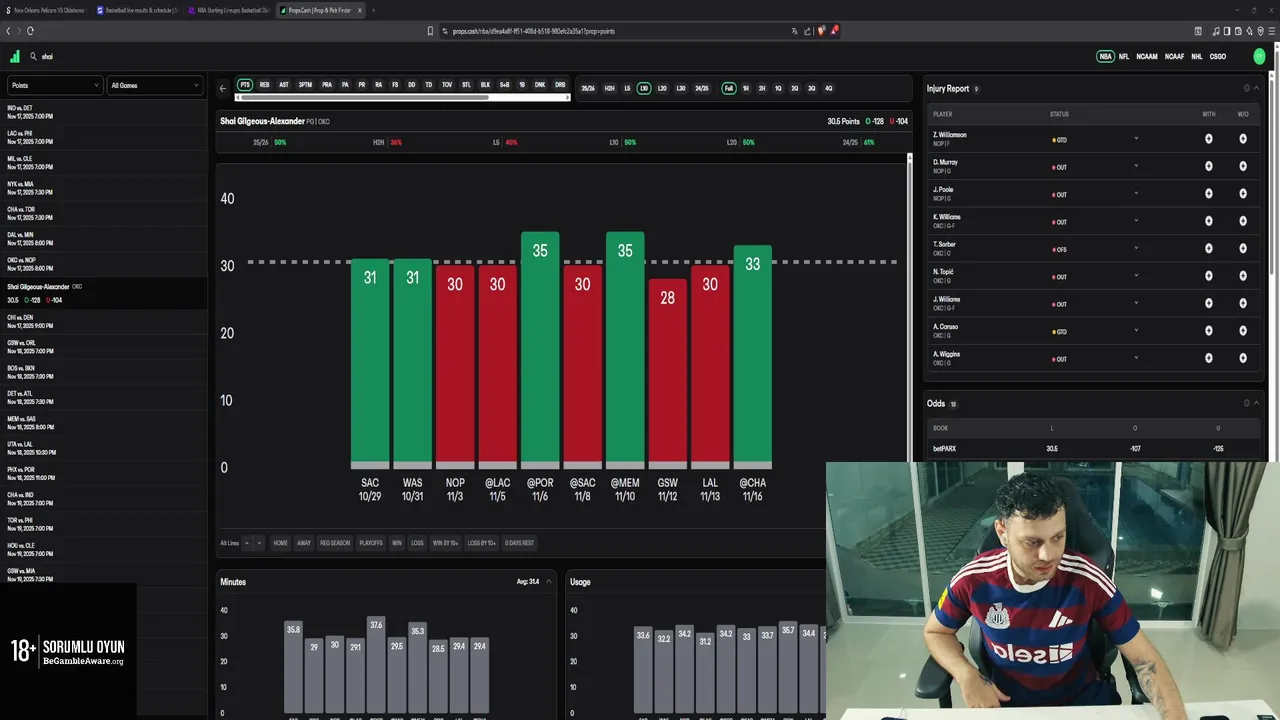Add J. Williams to W/O filter
The width and height of the screenshot is (1280, 720).
pyautogui.click(x=1243, y=304)
